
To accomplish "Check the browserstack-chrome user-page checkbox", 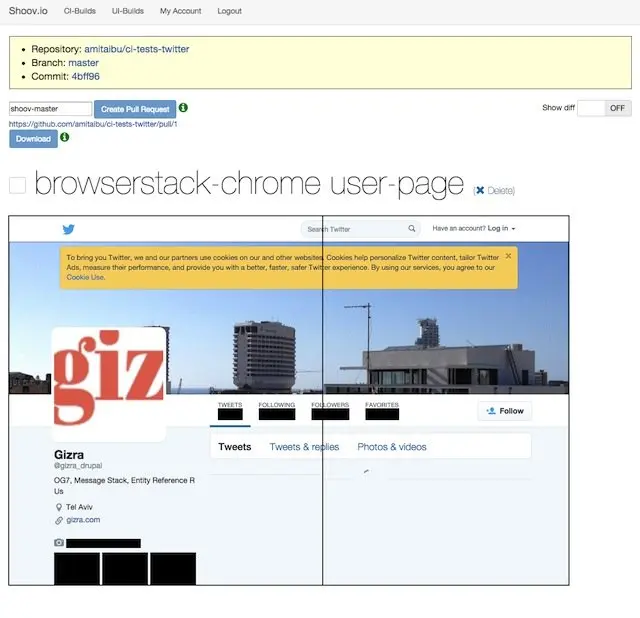I will (x=18, y=185).
